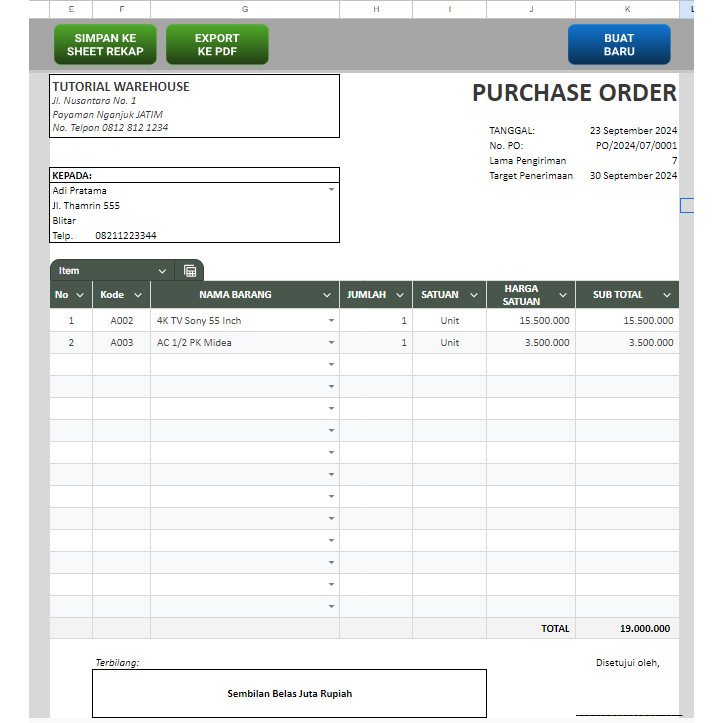Click the TANGGAL: label
The height and width of the screenshot is (723, 723).
point(512,131)
